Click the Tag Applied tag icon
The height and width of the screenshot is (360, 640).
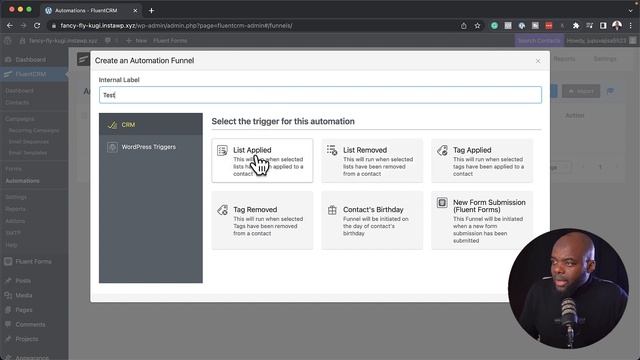(x=442, y=150)
